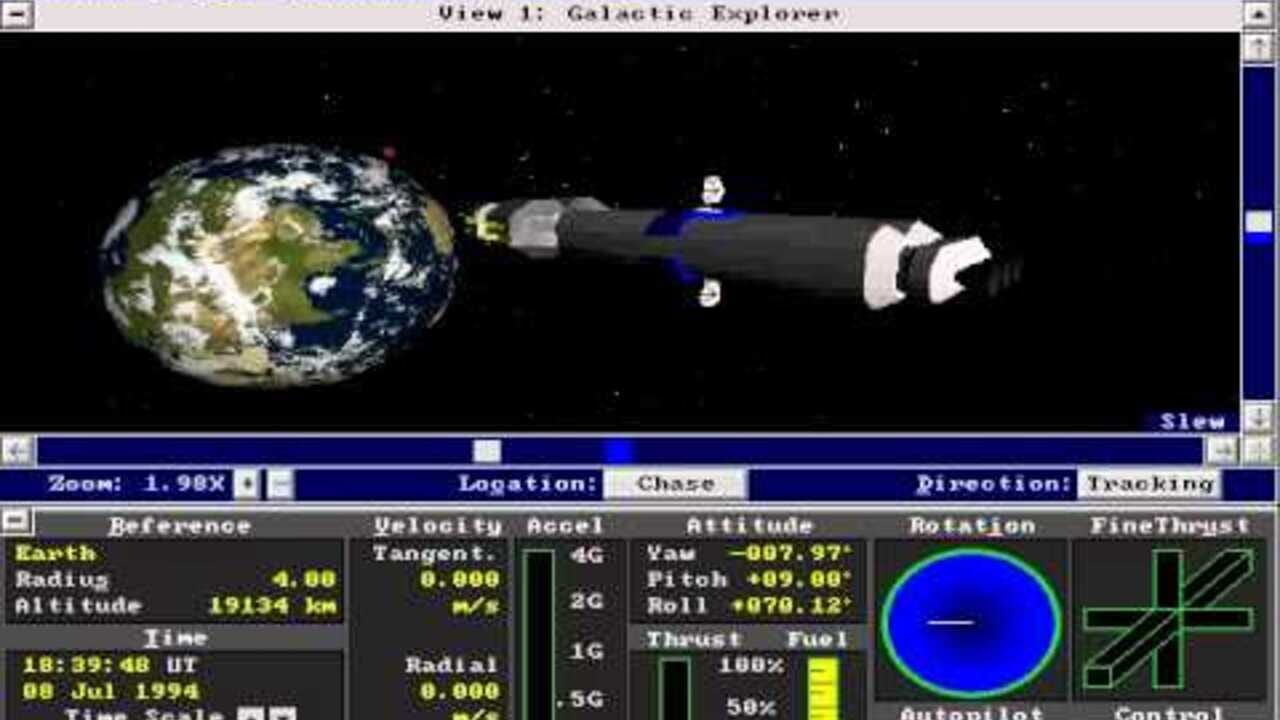Open the instrument panel control menu box
The width and height of the screenshot is (1280, 720).
(17, 521)
